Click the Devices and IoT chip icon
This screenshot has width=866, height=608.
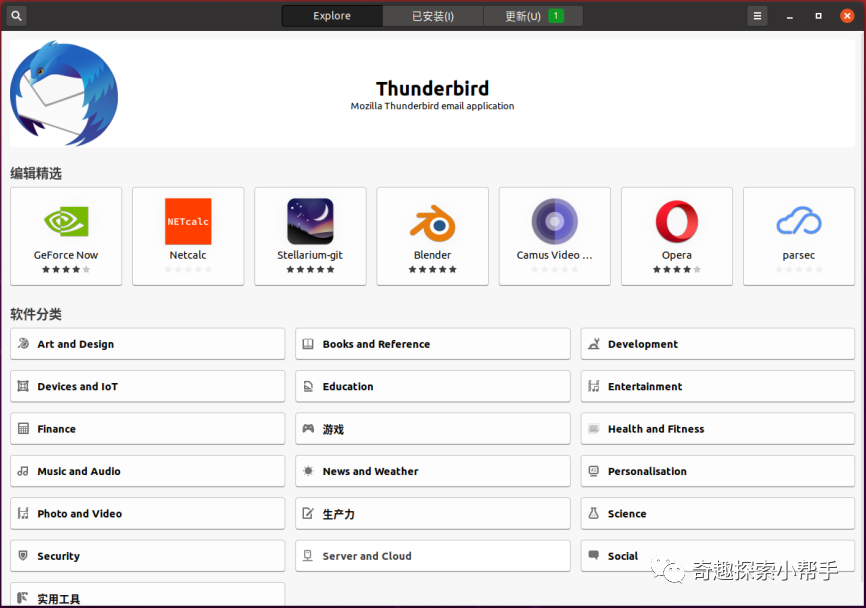23,386
